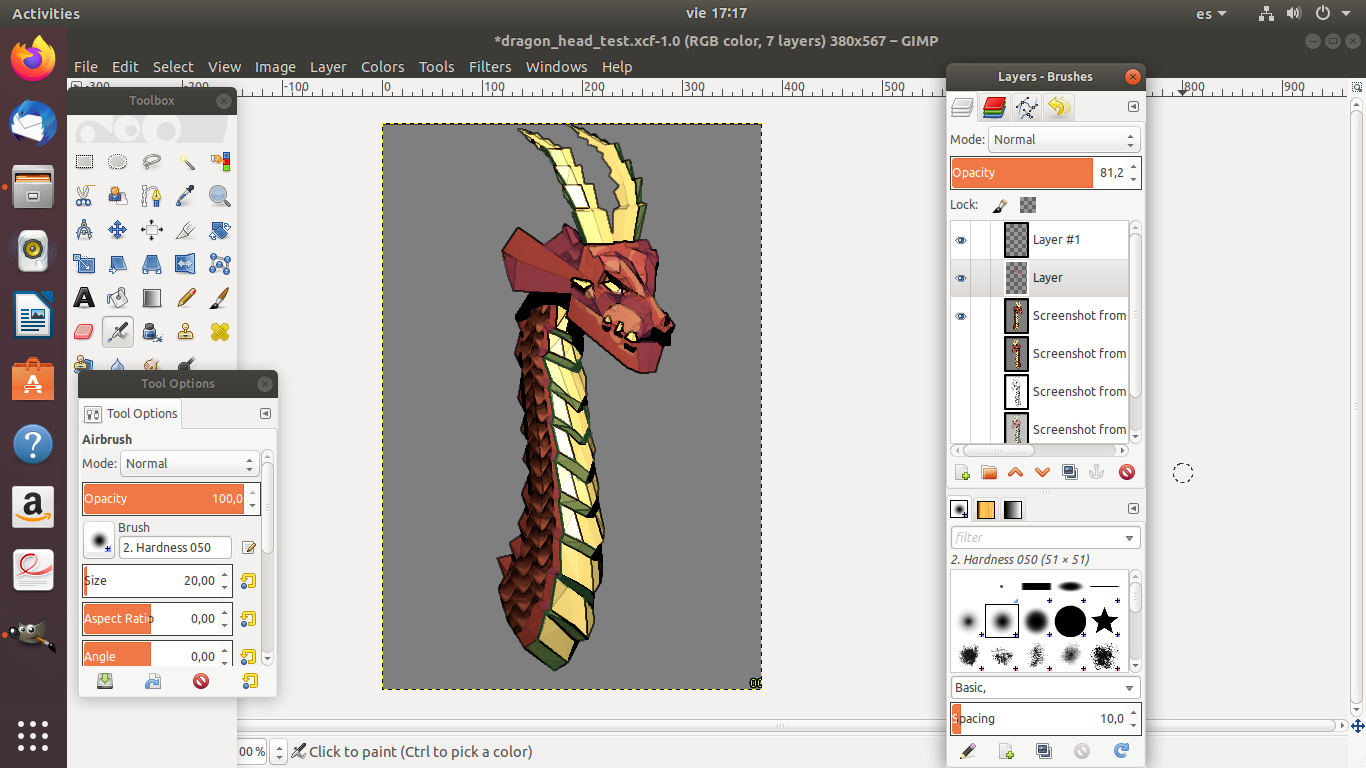This screenshot has height=768, width=1366.
Task: Select the Zoom magnifier tool
Action: coord(220,195)
